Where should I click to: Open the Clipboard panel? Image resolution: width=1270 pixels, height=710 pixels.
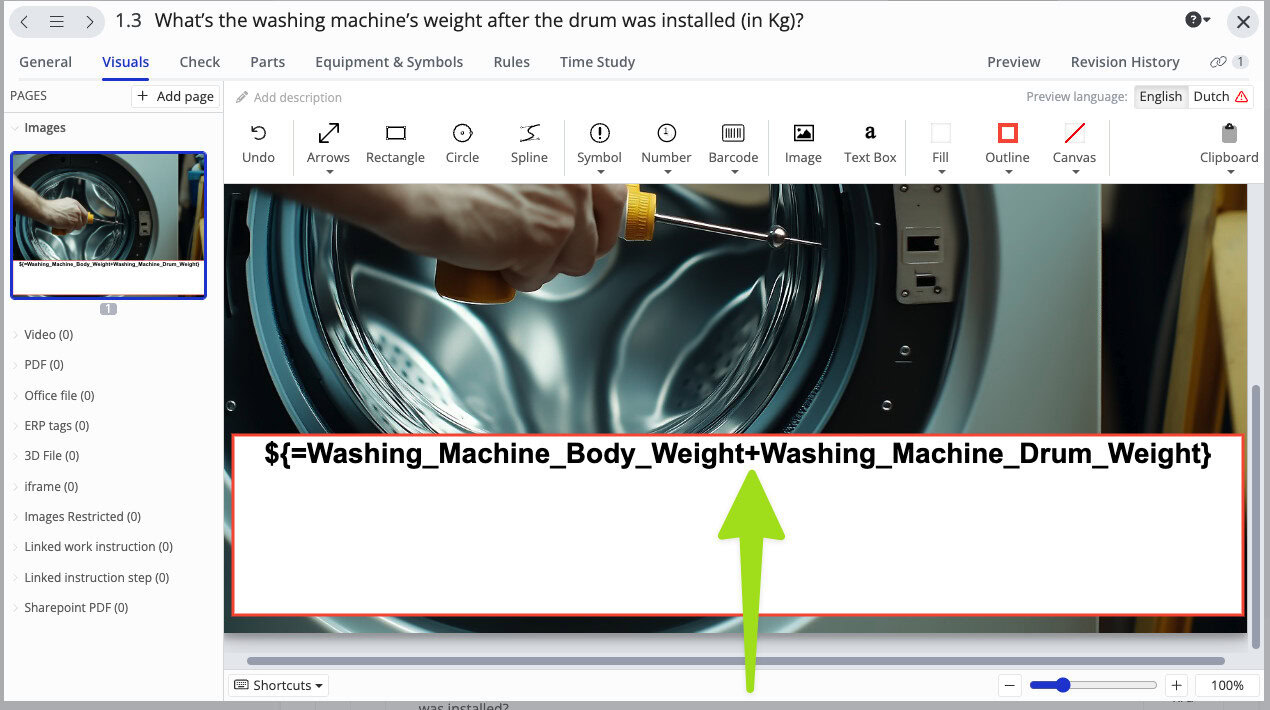(1228, 143)
